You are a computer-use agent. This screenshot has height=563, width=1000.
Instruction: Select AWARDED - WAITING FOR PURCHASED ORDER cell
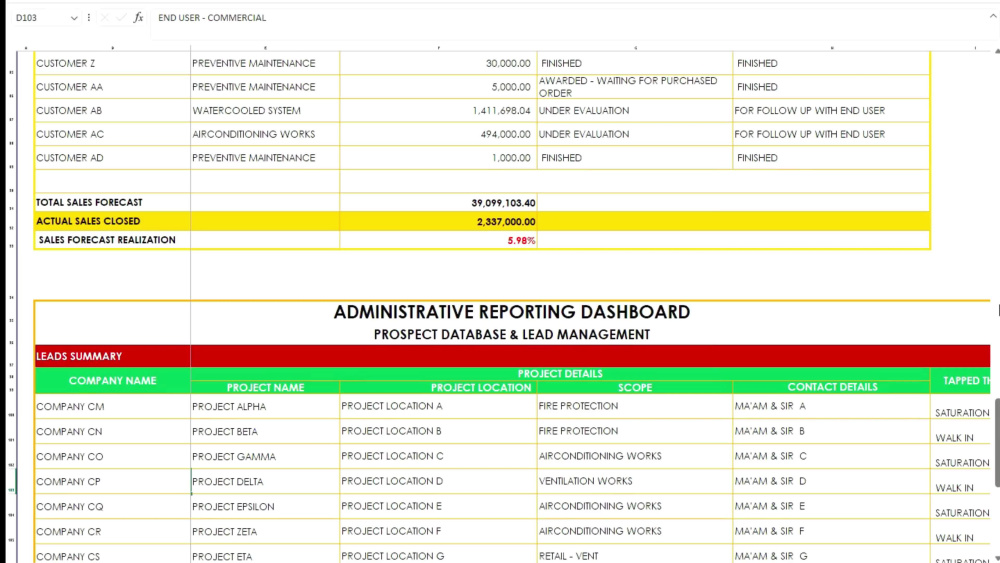pos(635,87)
